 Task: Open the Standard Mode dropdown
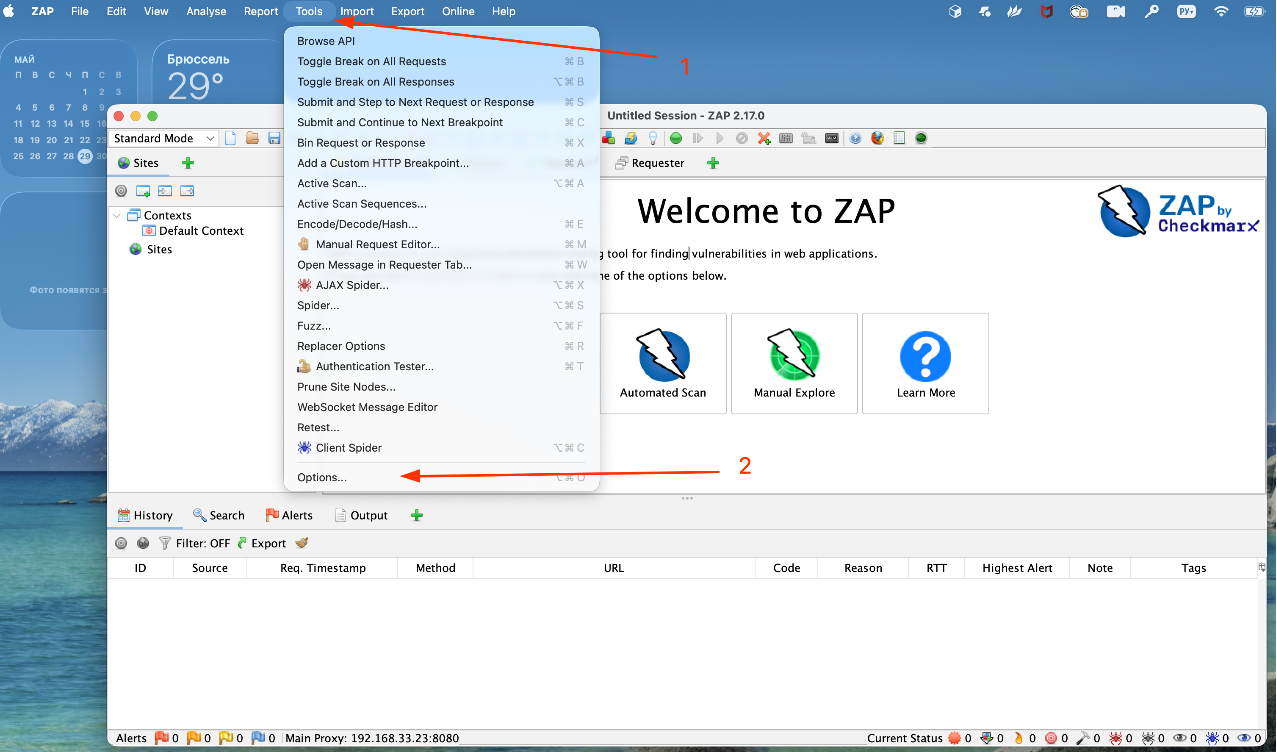pos(165,138)
